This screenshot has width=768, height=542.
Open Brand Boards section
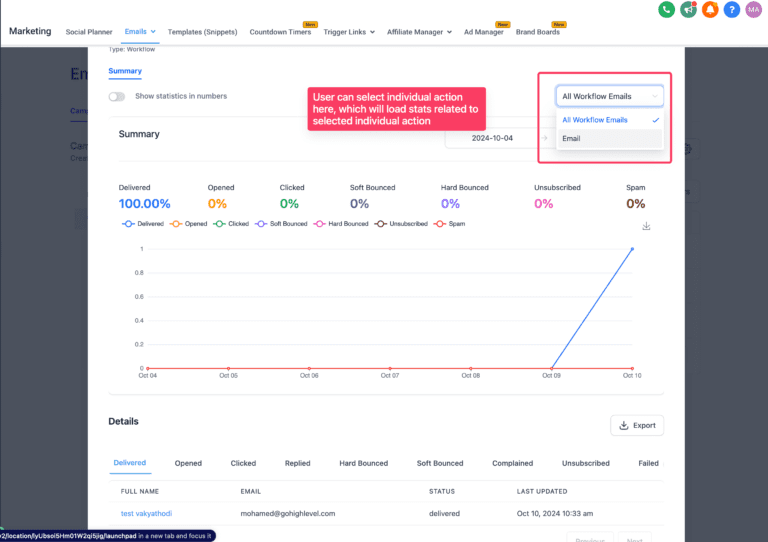pyautogui.click(x=537, y=32)
